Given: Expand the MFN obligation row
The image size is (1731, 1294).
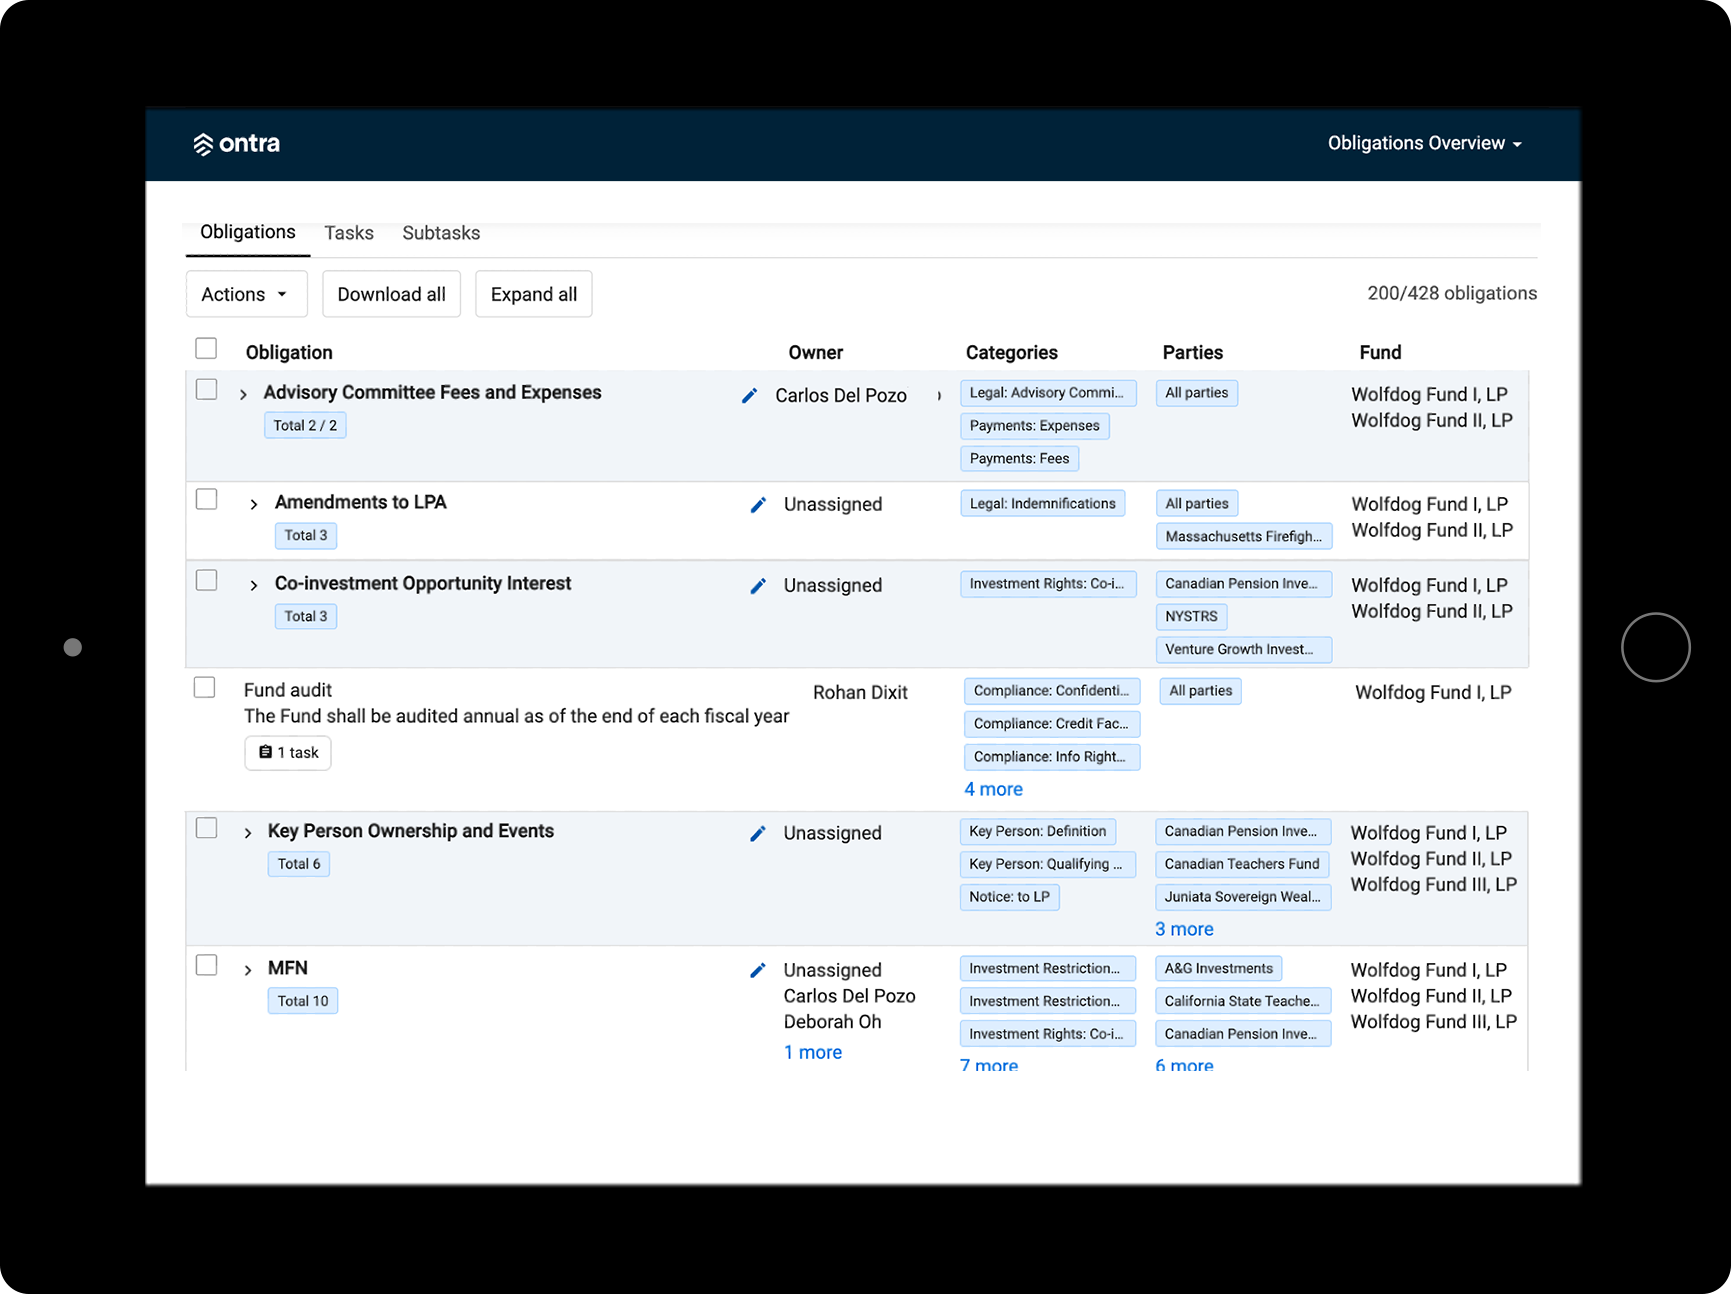Looking at the screenshot, I should (x=247, y=970).
